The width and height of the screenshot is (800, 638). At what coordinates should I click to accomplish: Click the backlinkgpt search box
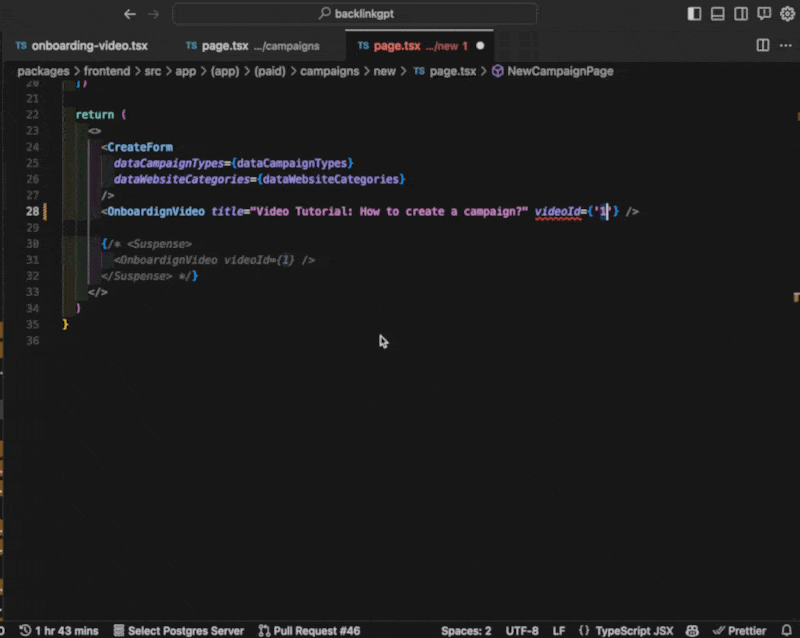[x=355, y=14]
